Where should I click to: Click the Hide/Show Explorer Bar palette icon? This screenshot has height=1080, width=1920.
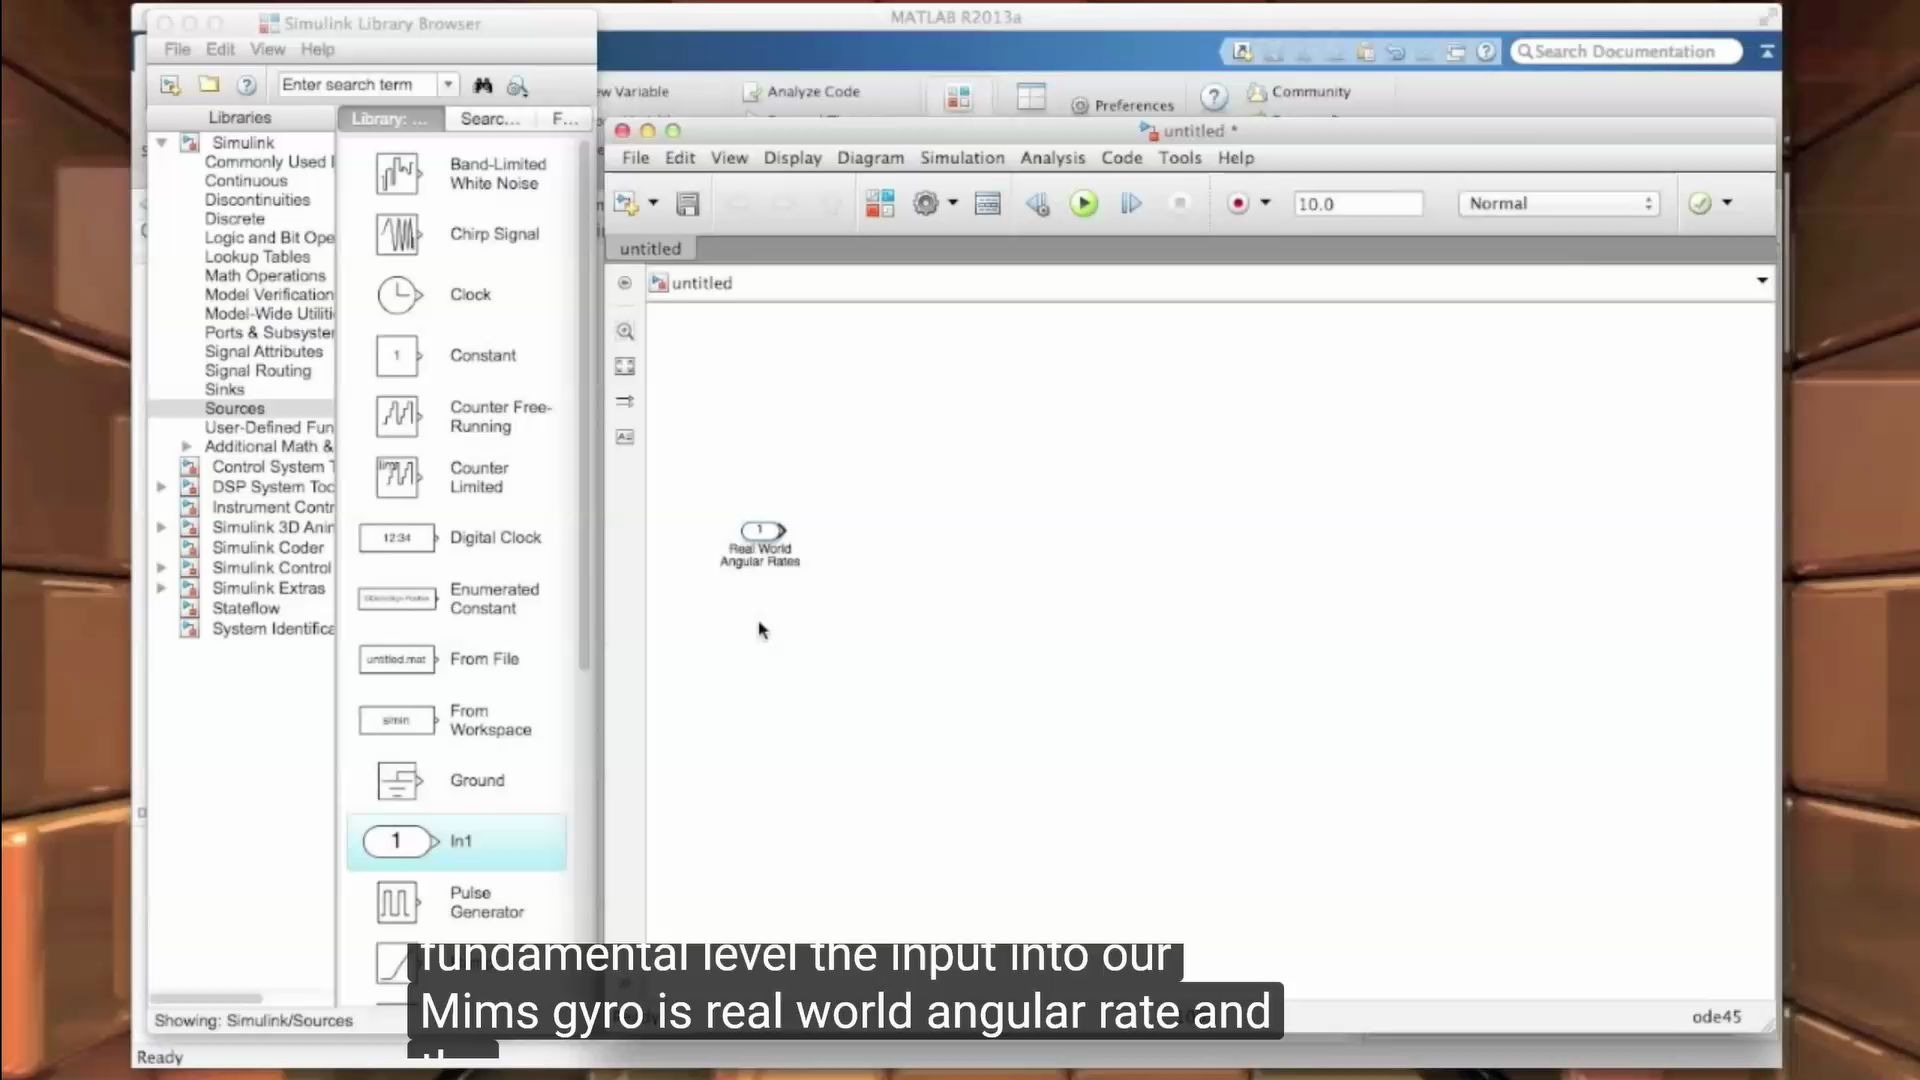(x=625, y=283)
